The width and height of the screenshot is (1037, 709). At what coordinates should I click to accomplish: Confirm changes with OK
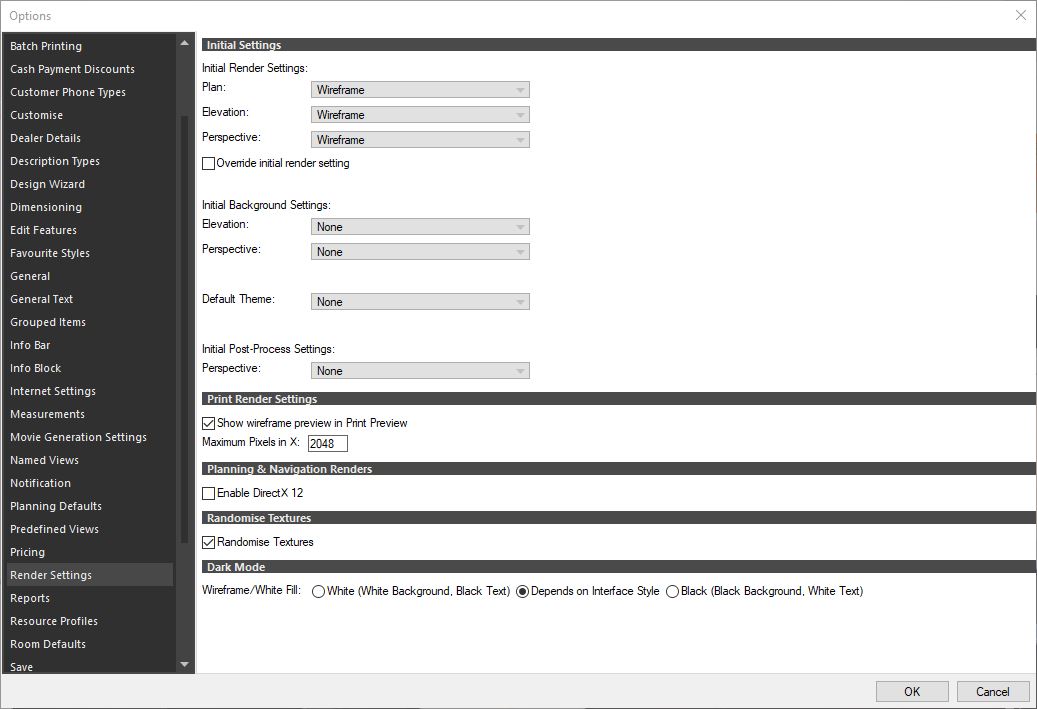tap(911, 690)
